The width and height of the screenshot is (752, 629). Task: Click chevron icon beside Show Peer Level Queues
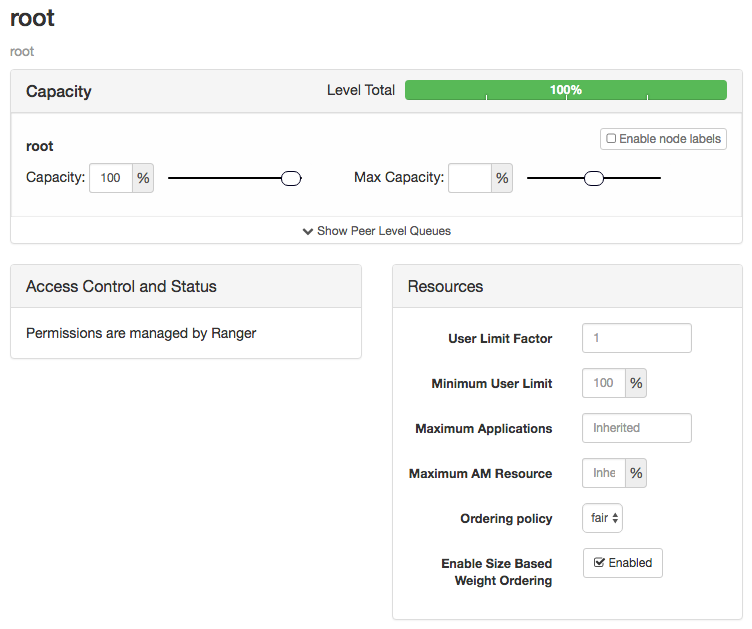[308, 231]
